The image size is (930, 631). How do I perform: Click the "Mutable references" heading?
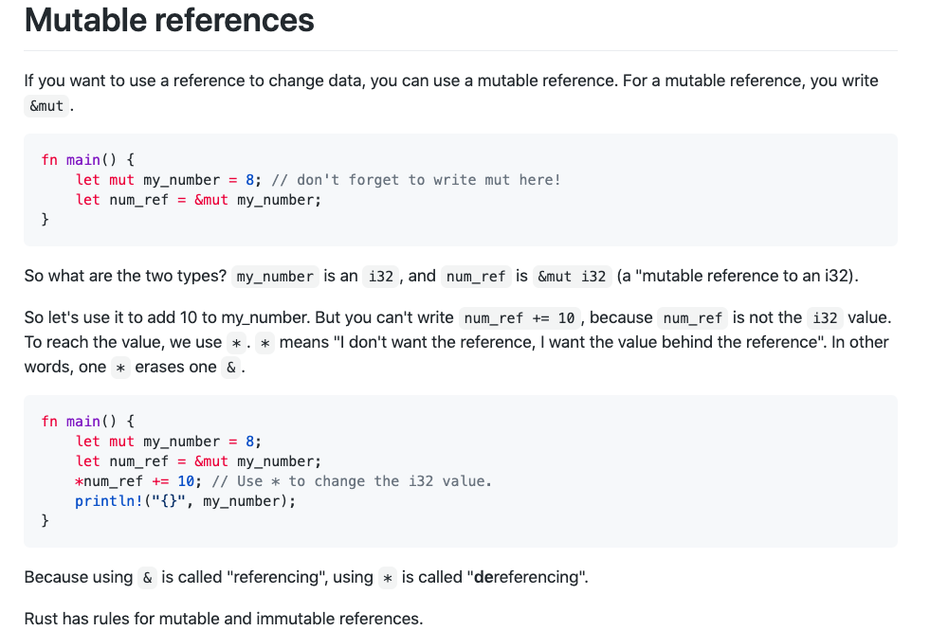click(169, 20)
